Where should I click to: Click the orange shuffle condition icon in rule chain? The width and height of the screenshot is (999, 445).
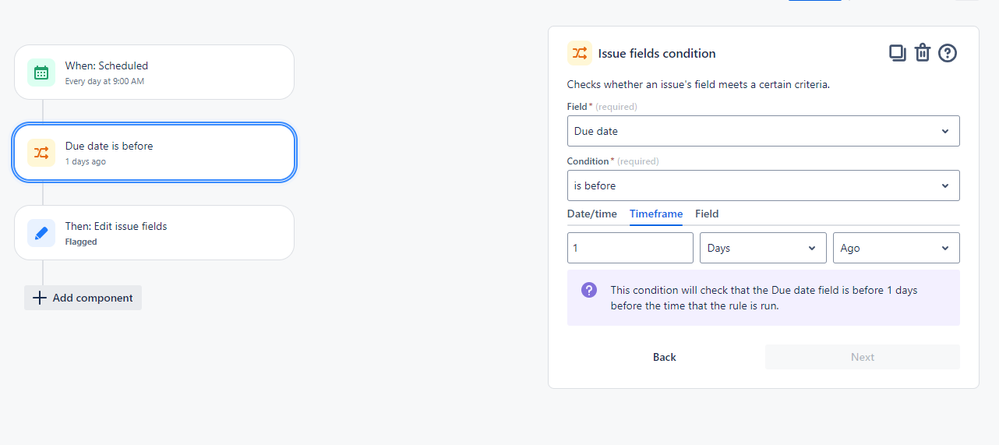pos(41,152)
